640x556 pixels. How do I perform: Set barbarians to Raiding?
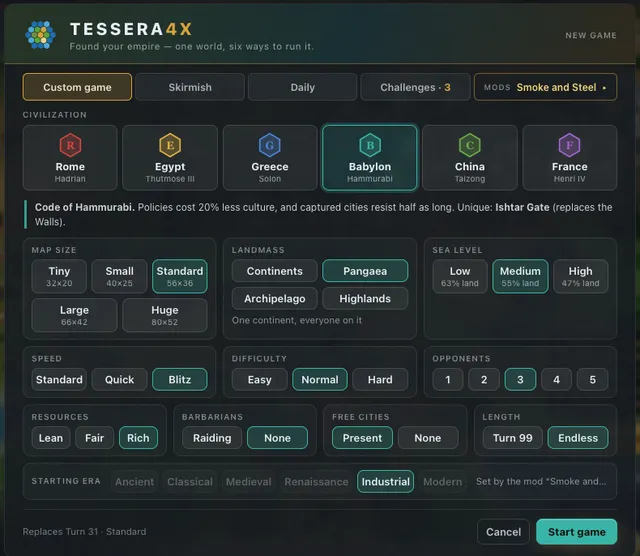pos(212,438)
